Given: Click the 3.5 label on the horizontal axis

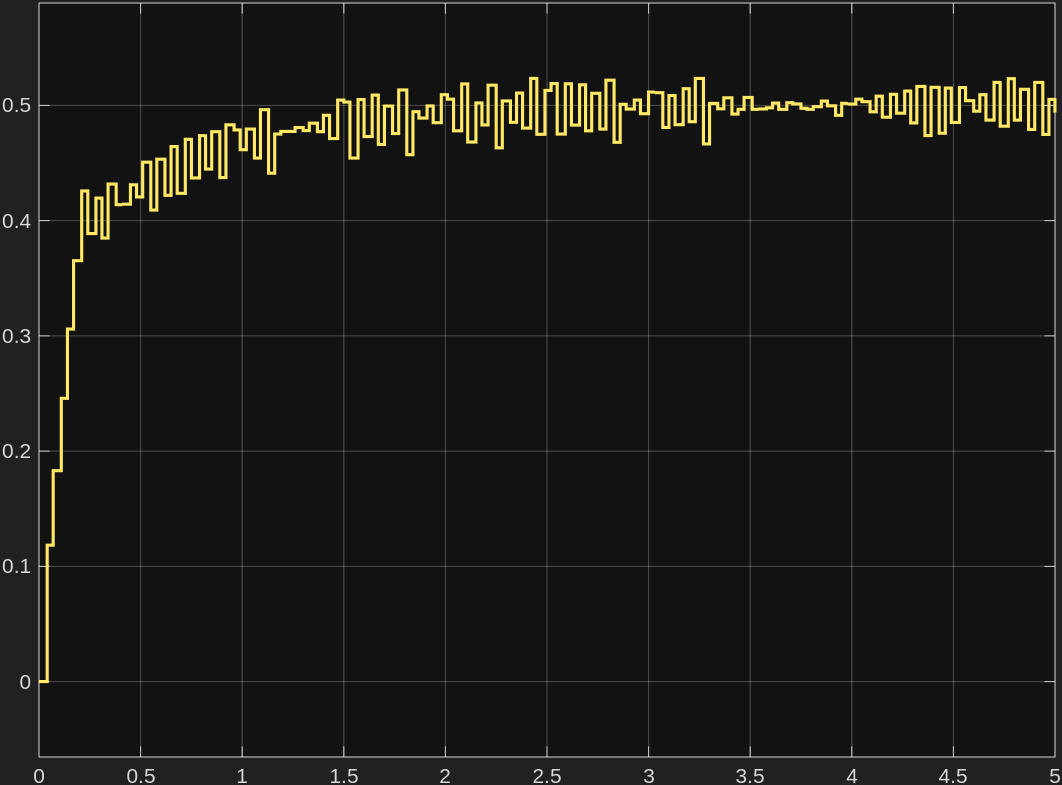Looking at the screenshot, I should pos(750,775).
